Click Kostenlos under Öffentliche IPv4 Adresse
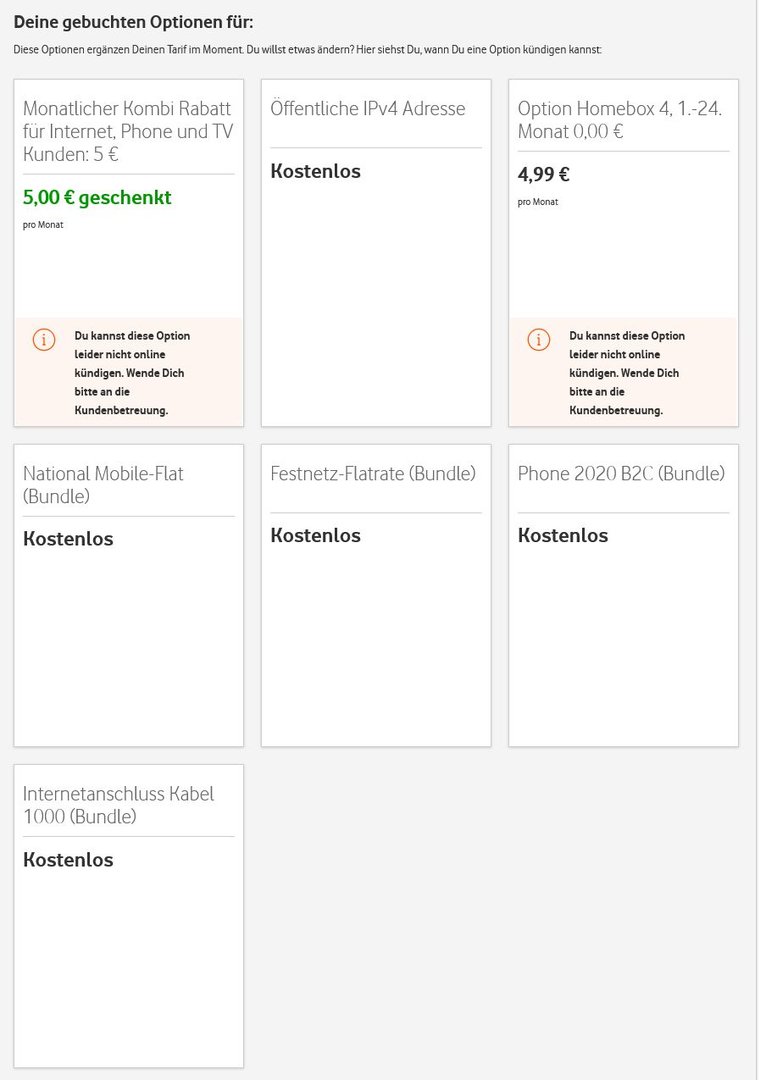766x1080 pixels. click(x=315, y=171)
